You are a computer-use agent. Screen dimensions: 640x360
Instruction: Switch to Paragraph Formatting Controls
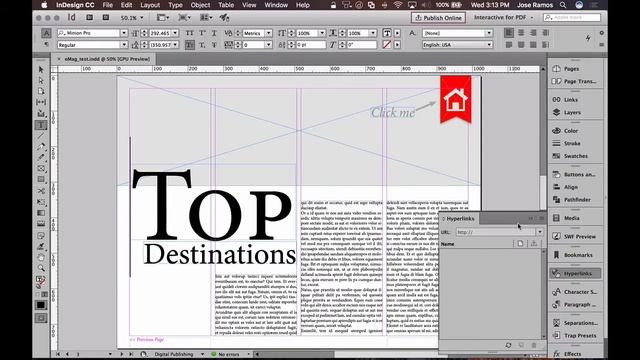(46, 44)
